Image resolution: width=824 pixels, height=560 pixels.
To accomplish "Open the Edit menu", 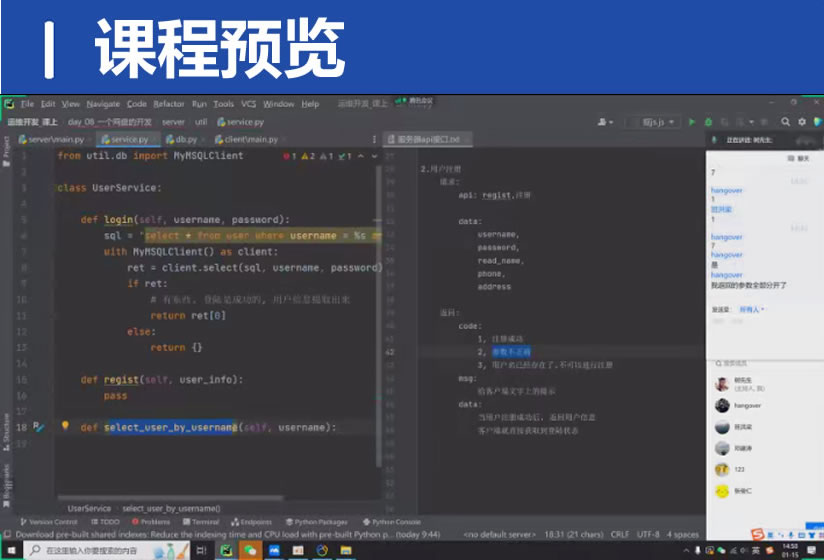I will tap(48, 104).
